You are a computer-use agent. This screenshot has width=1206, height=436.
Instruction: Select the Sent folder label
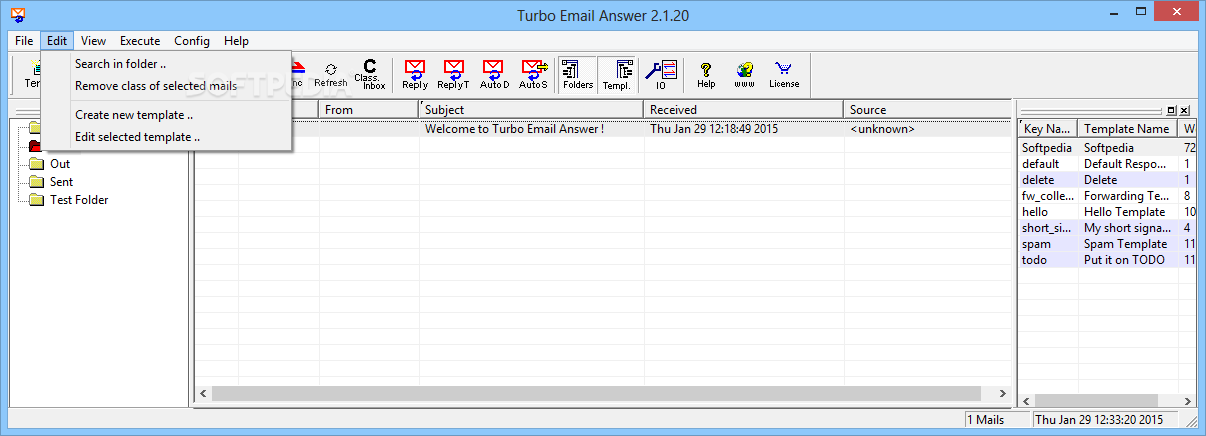[61, 182]
